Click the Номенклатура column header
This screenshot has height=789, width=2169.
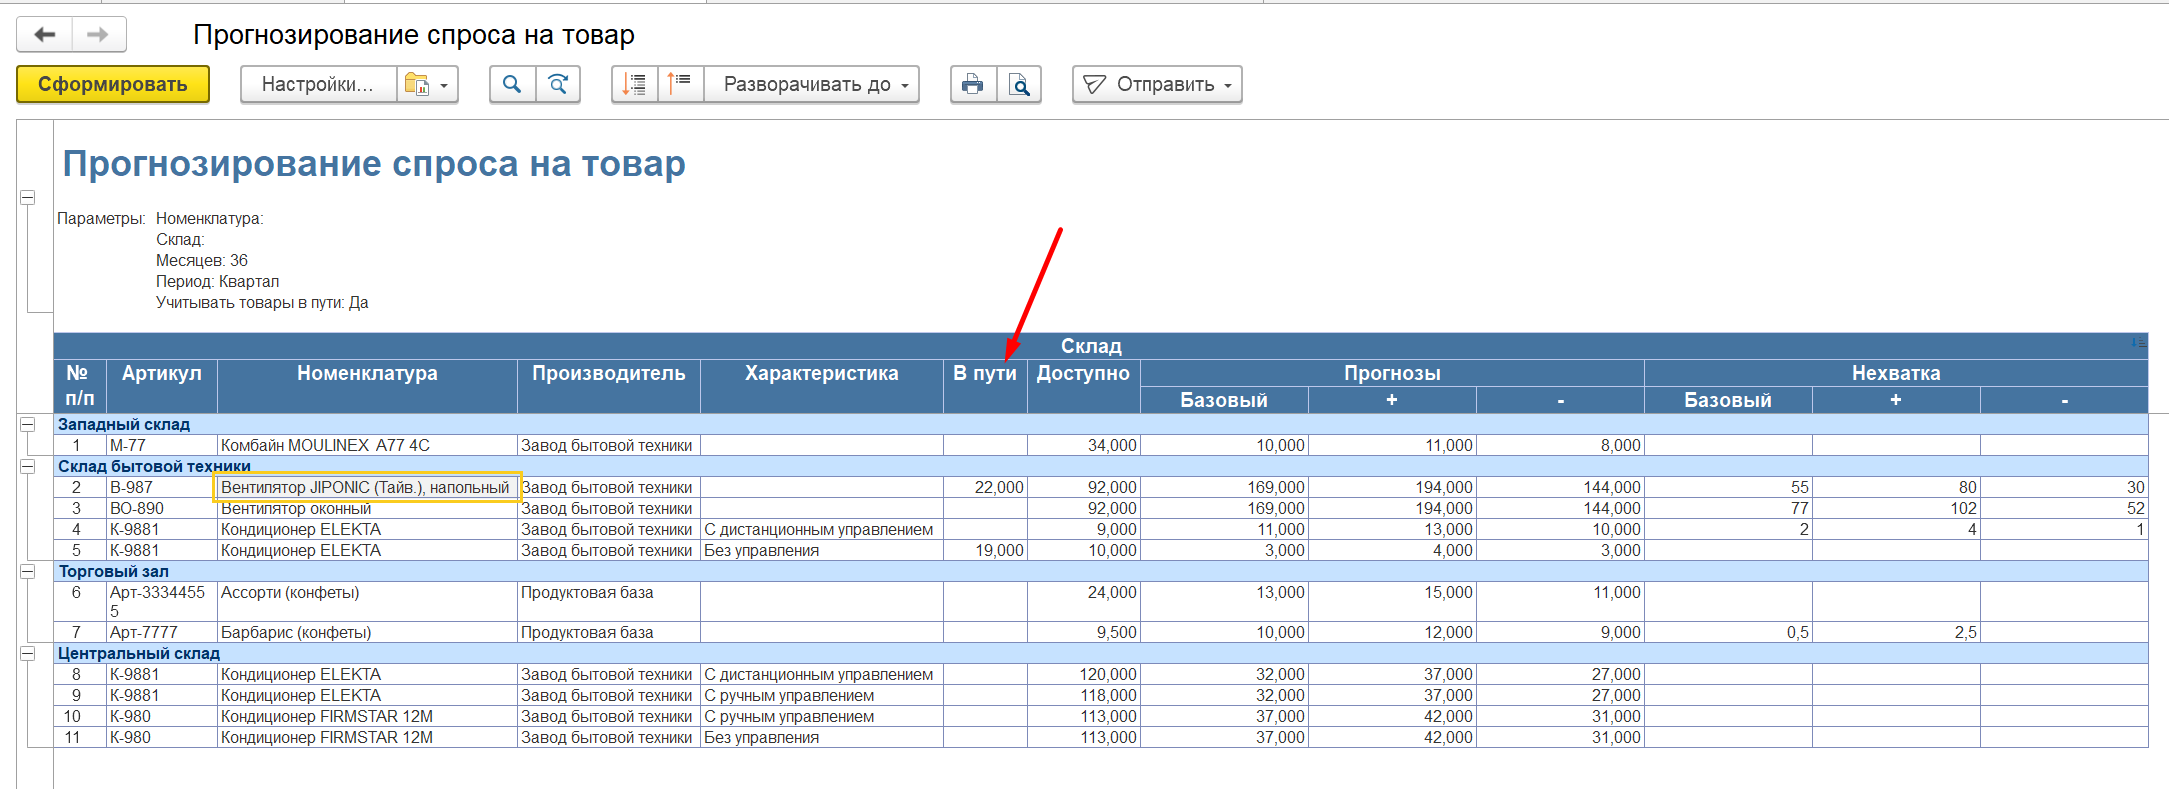[x=367, y=386]
